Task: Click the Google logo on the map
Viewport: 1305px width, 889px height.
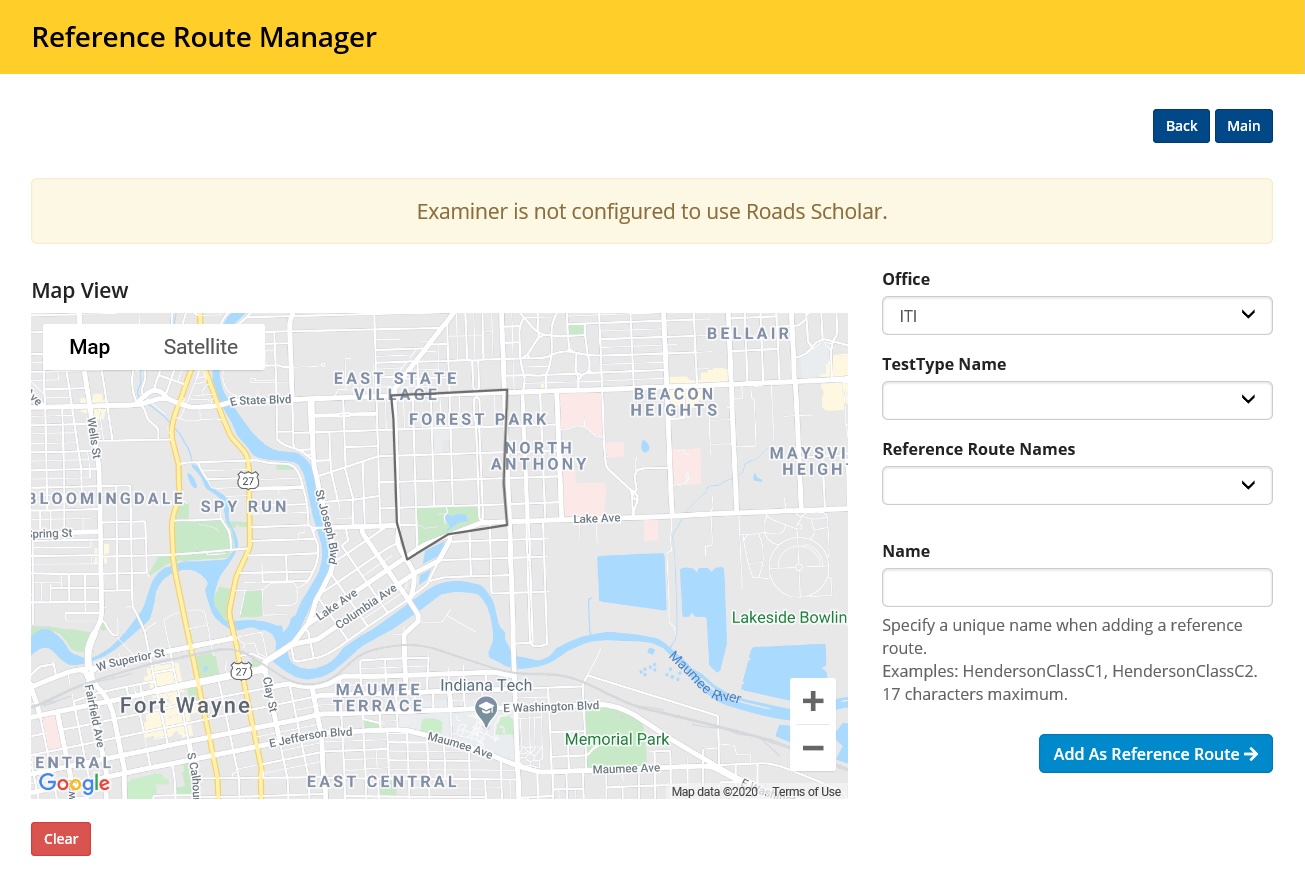Action: coord(75,783)
